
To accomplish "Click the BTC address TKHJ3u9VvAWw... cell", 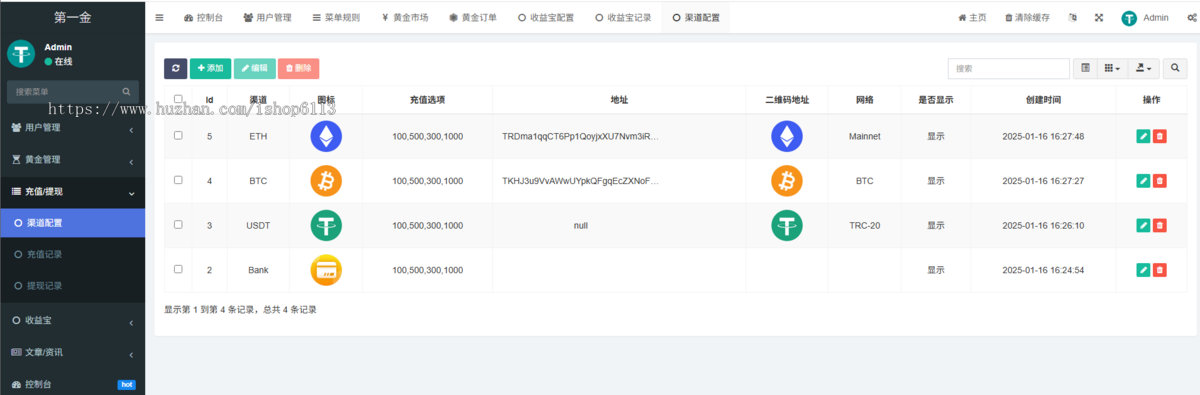I will tap(581, 181).
